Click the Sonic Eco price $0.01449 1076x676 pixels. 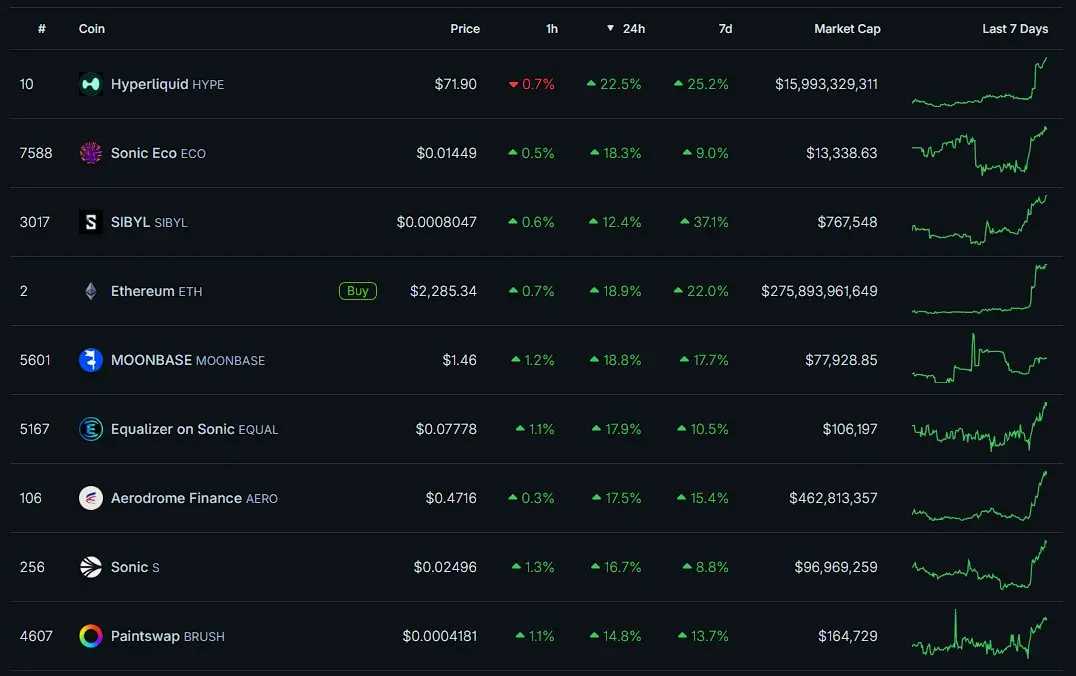[446, 153]
